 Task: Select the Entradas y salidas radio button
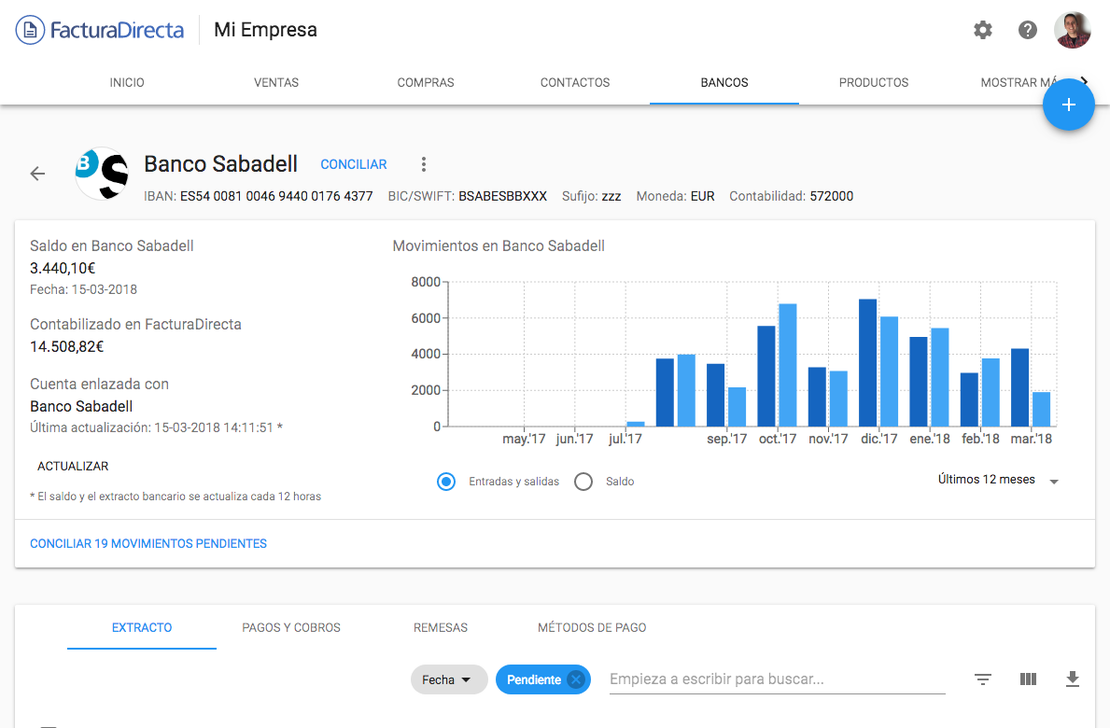pos(446,482)
